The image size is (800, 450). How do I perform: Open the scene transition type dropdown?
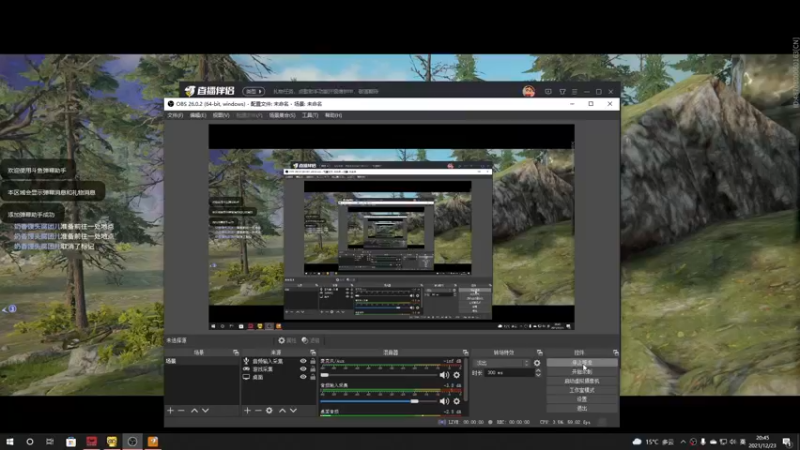click(x=502, y=363)
